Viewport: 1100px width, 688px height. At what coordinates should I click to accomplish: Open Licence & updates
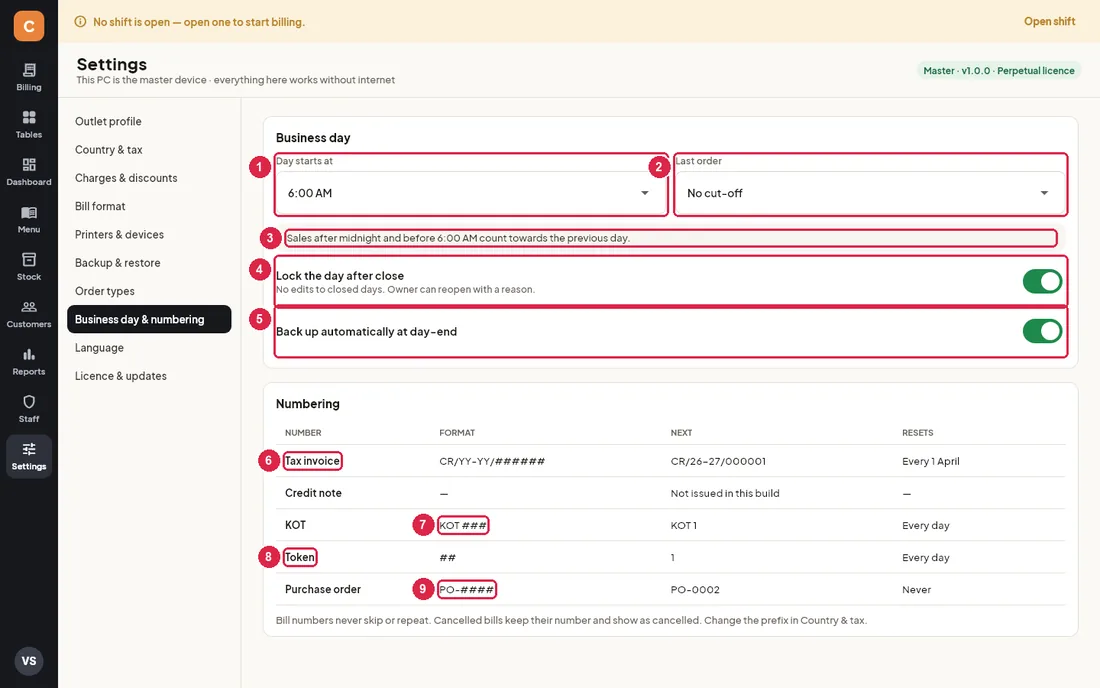(x=121, y=376)
